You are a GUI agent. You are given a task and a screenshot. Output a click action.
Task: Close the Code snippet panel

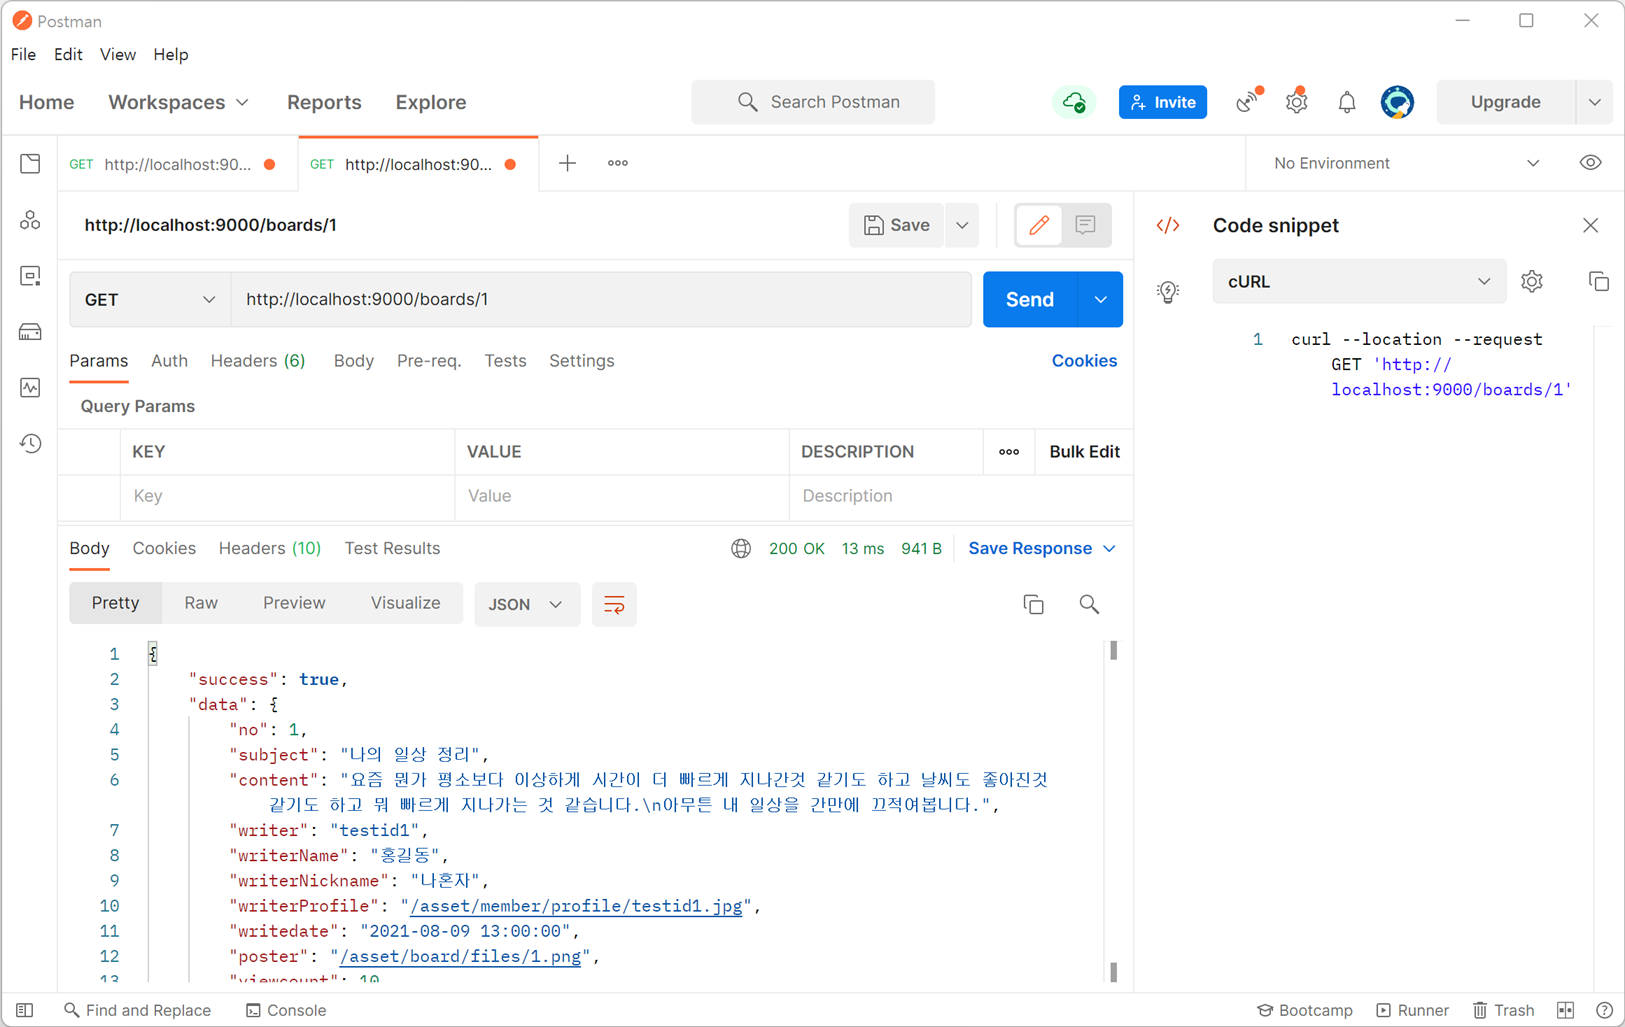1590,225
